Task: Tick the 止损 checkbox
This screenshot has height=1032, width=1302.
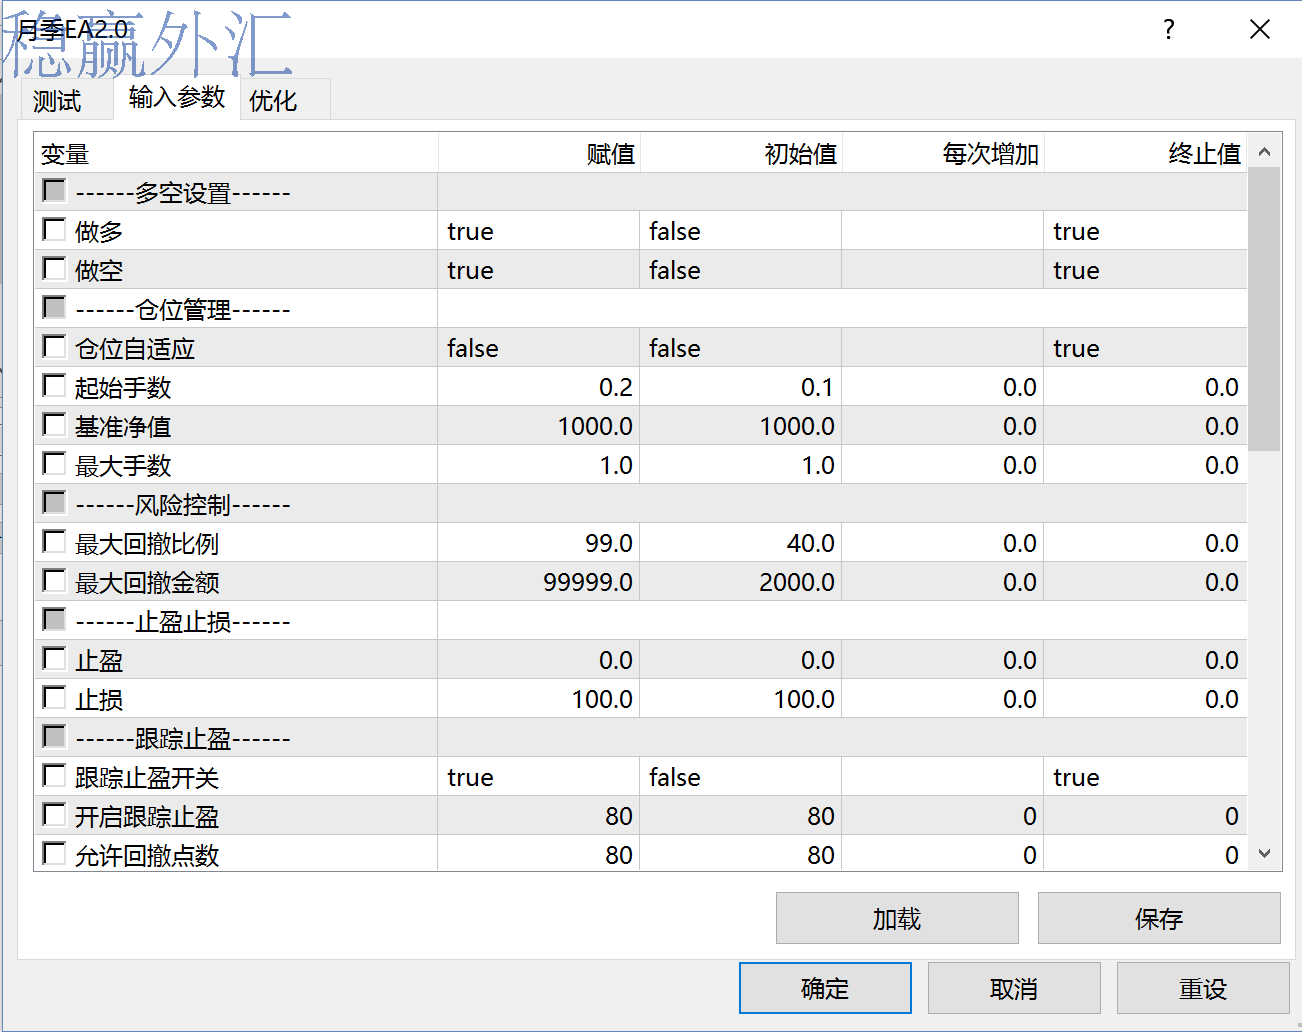Action: 54,698
